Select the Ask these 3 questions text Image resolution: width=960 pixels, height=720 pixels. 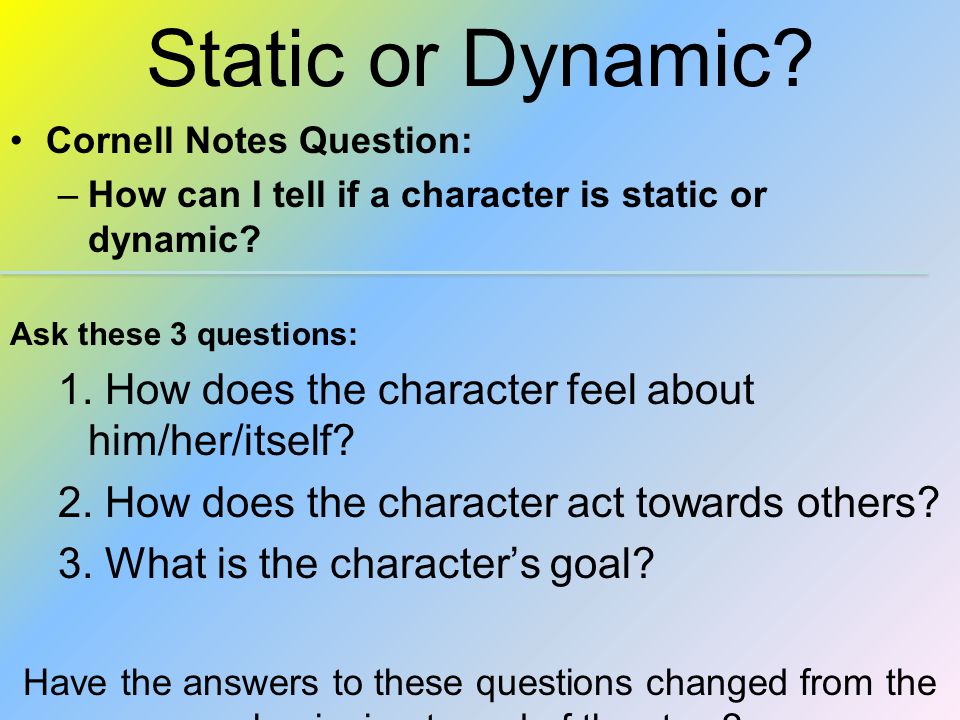click(x=183, y=335)
